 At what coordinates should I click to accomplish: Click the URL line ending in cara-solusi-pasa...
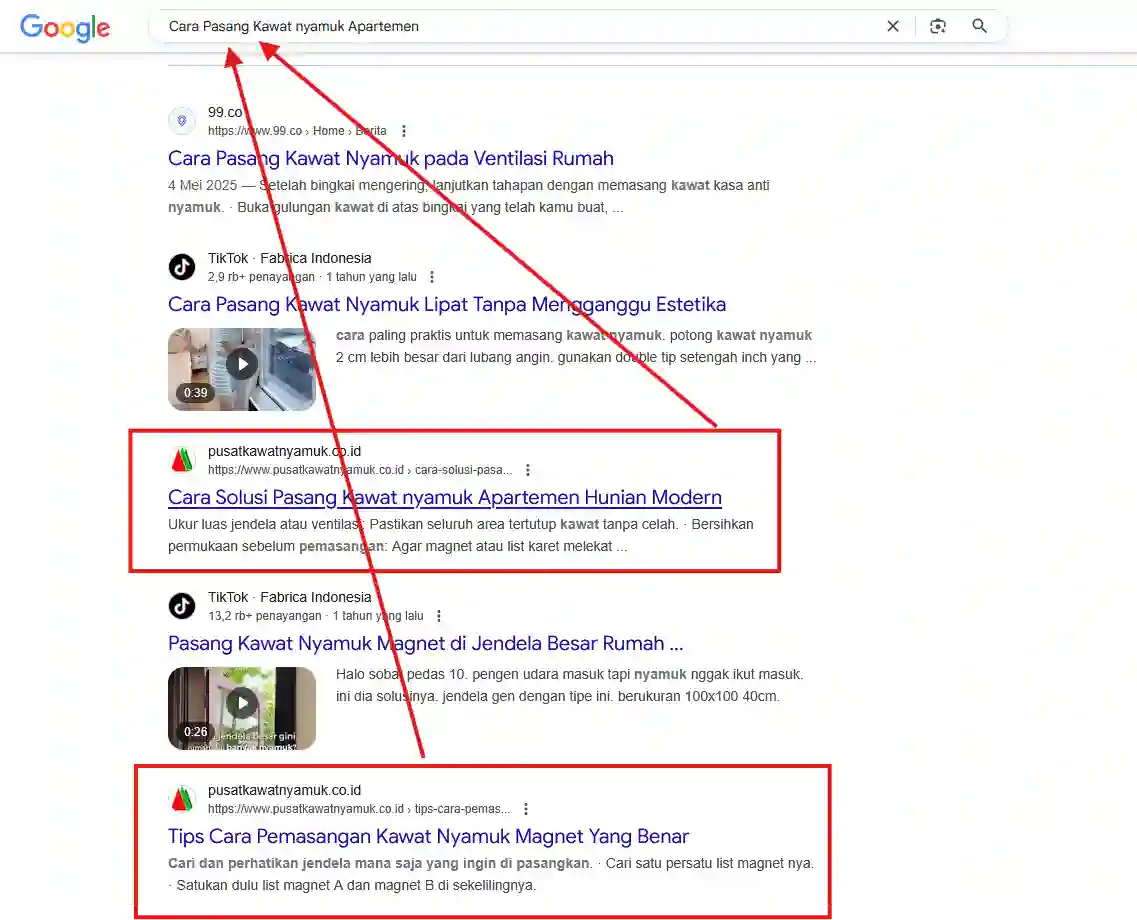(x=360, y=470)
